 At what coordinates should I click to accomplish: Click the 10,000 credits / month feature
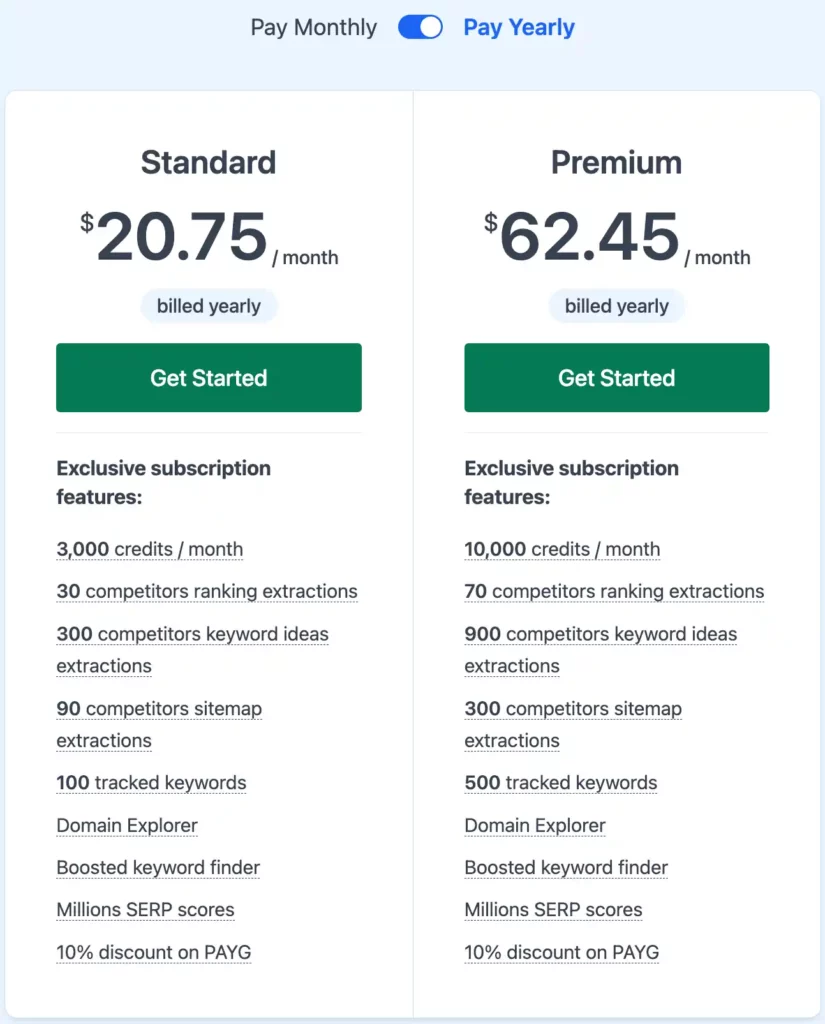click(x=562, y=549)
